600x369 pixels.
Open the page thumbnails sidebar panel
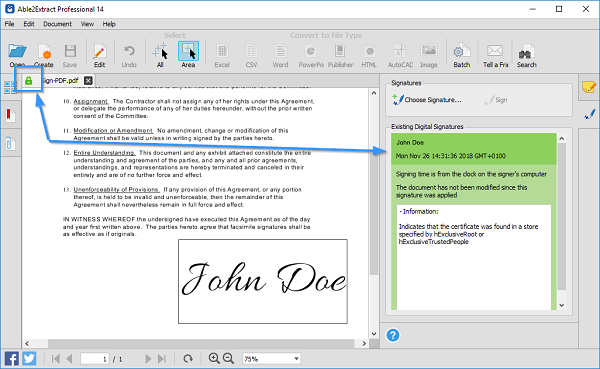click(x=10, y=87)
